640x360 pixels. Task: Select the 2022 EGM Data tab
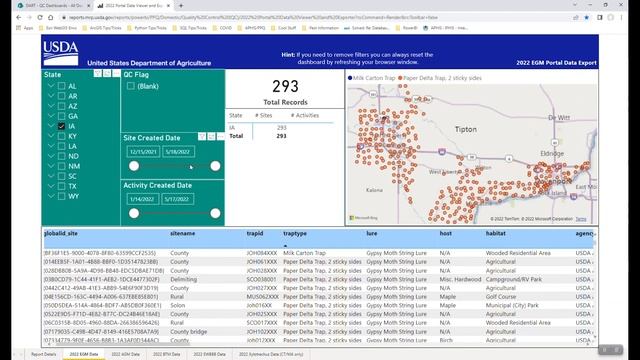pyautogui.click(x=84, y=354)
